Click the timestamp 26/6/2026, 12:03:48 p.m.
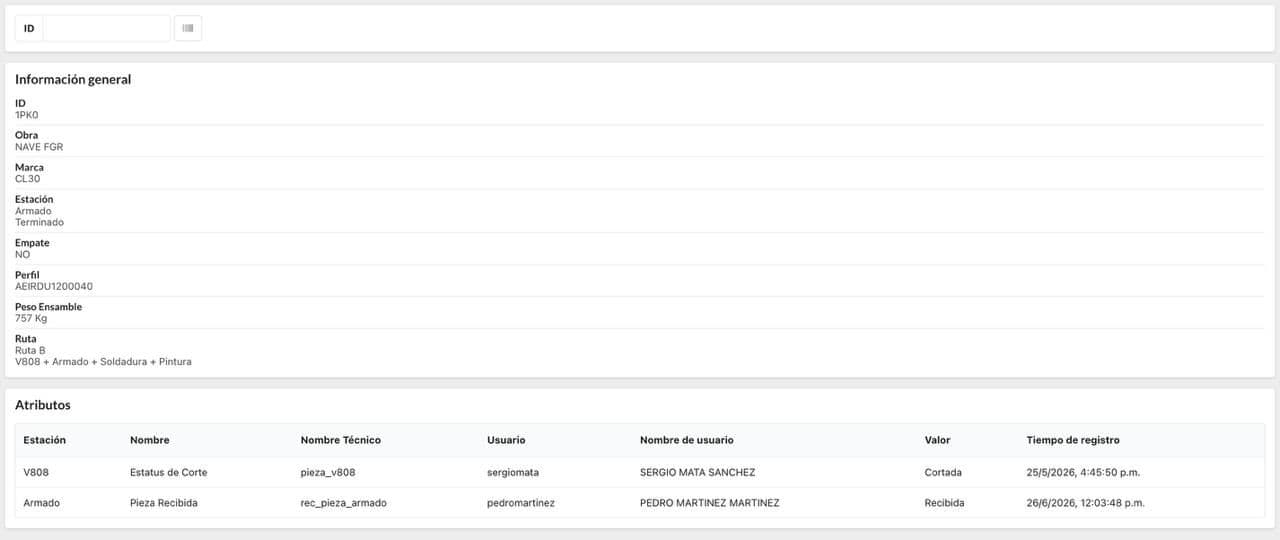Screen dimensions: 1280x540 [1085, 503]
